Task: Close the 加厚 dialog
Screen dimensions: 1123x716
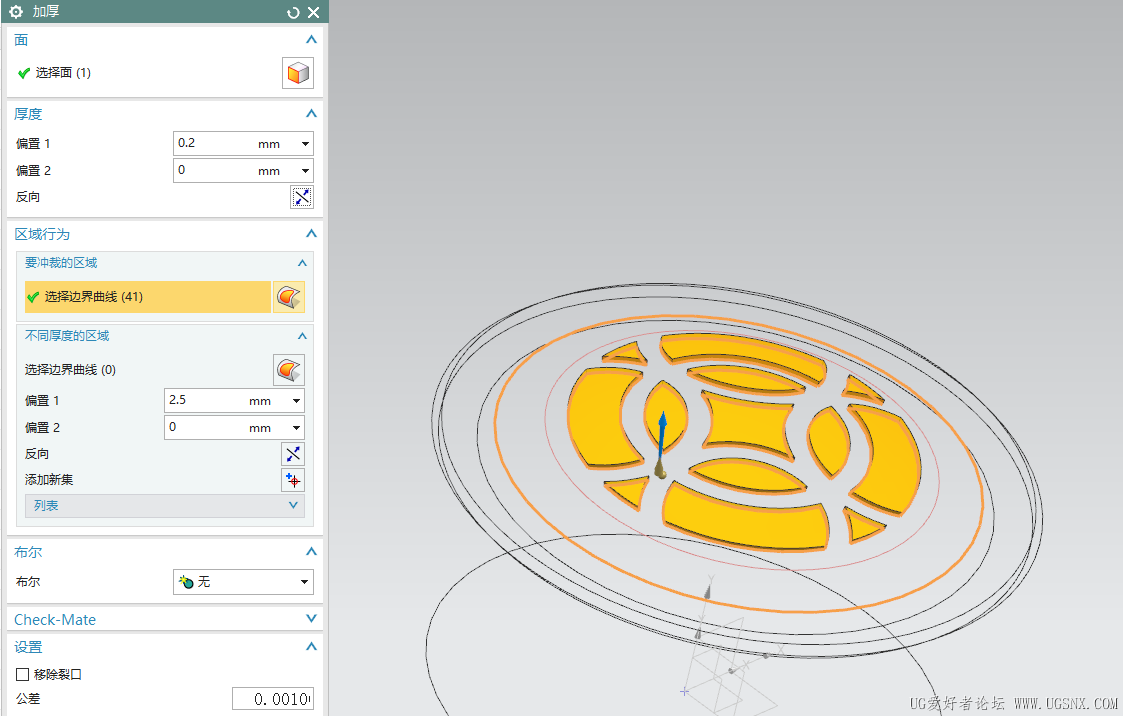Action: click(314, 12)
